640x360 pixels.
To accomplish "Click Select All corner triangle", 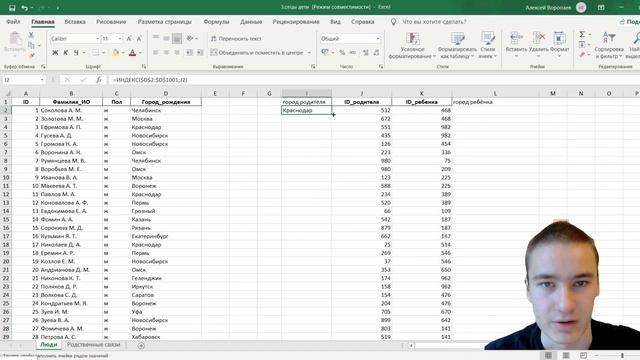I will click(x=6, y=93).
